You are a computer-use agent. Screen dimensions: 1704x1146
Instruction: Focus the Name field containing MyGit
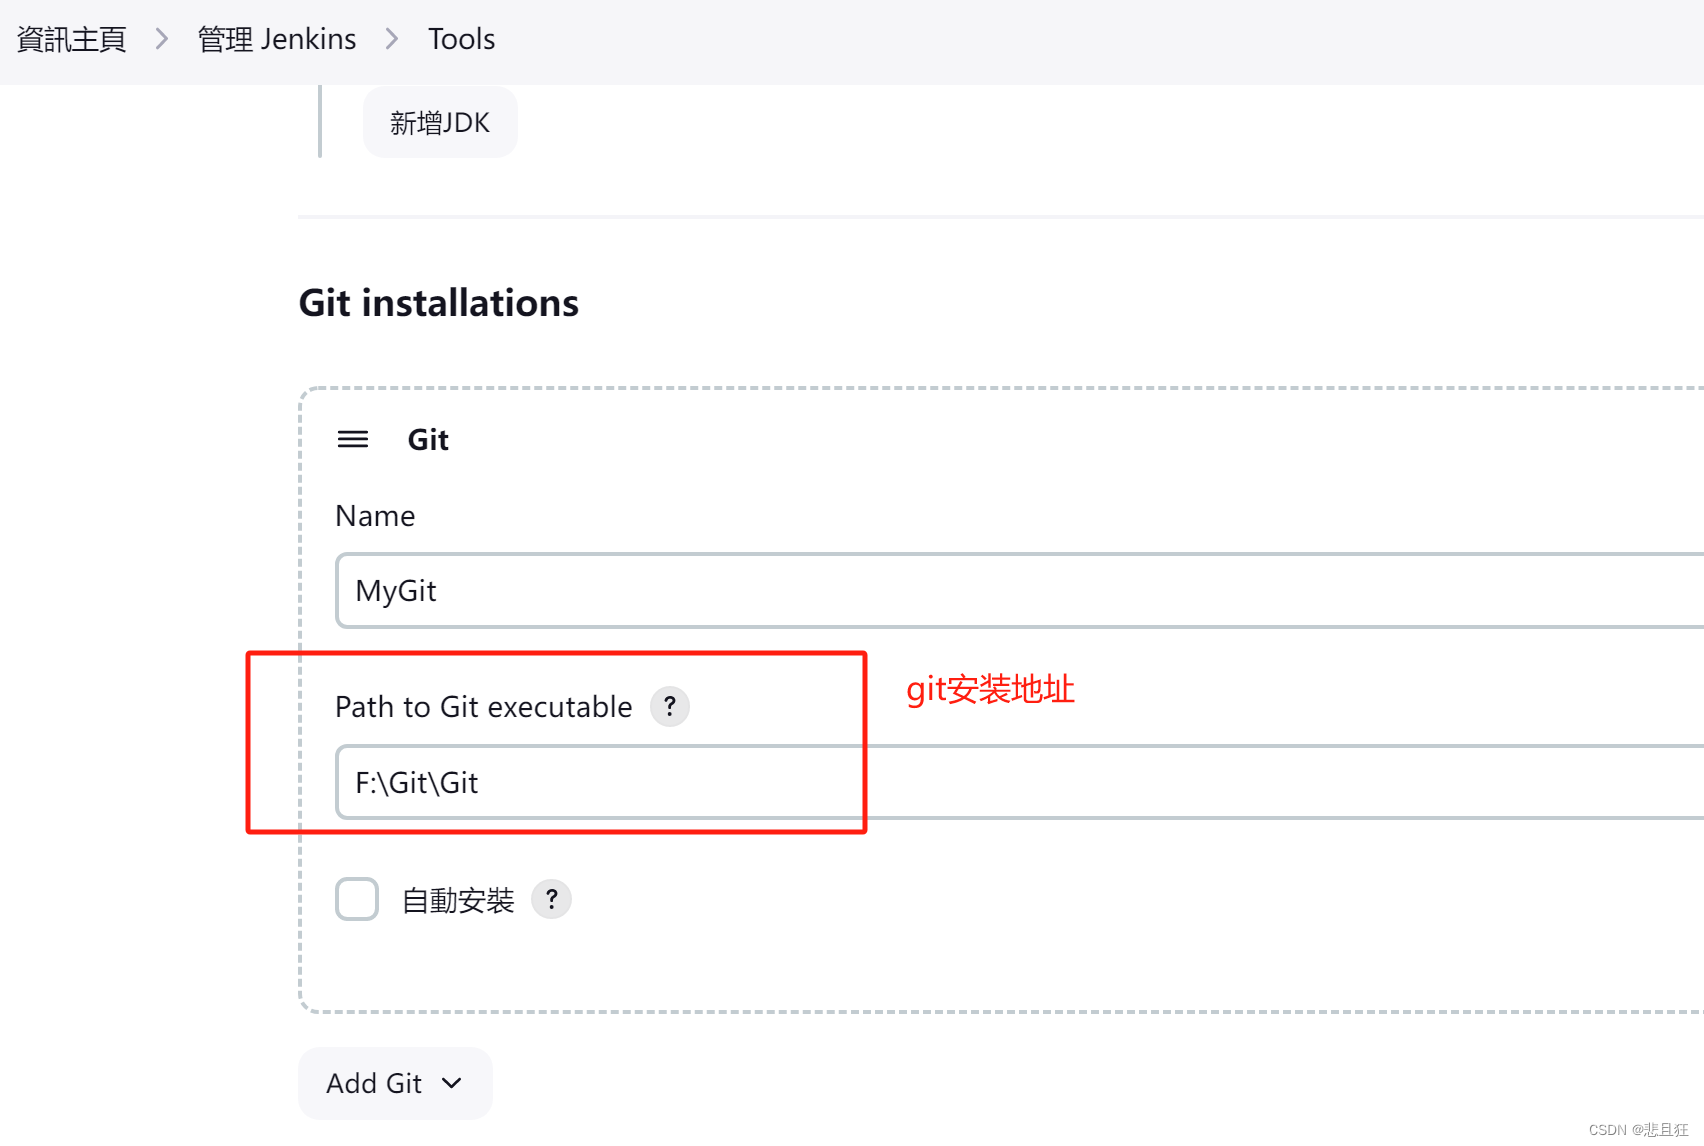(x=1019, y=591)
